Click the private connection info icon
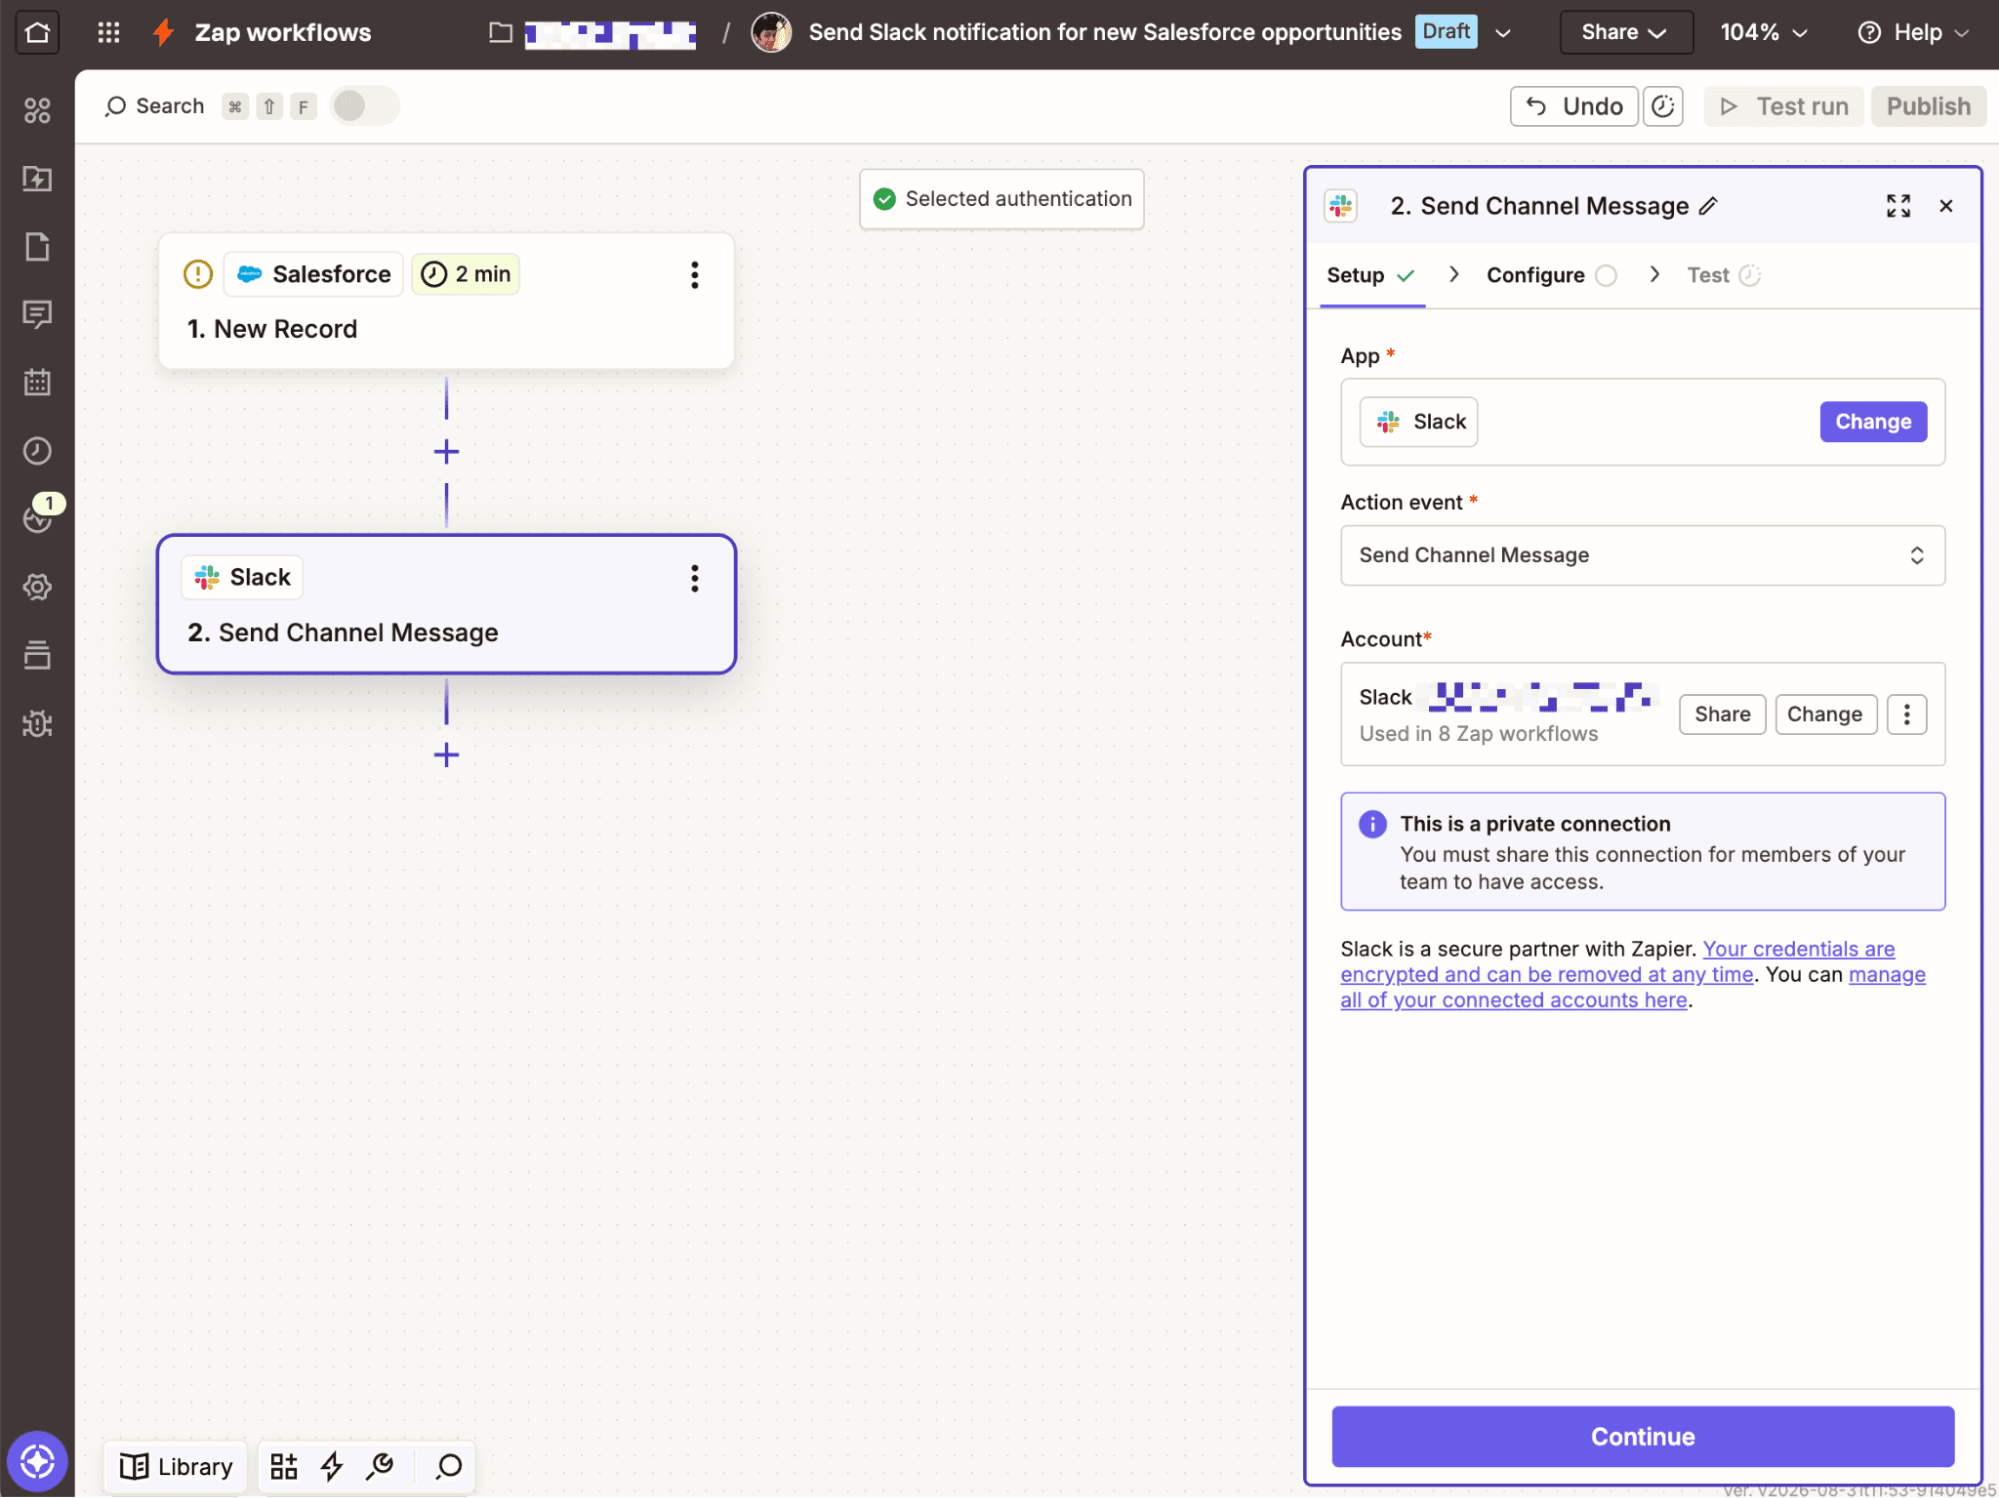This screenshot has height=1498, width=1999. click(1372, 824)
